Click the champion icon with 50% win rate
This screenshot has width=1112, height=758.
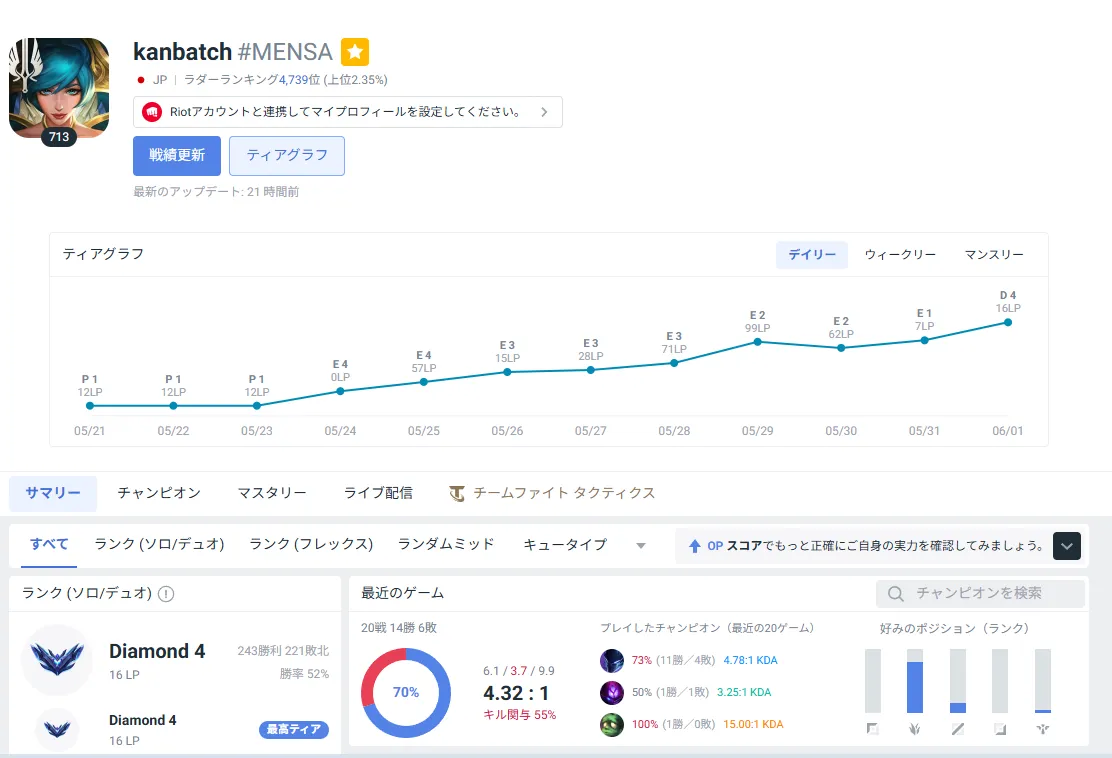click(x=612, y=692)
